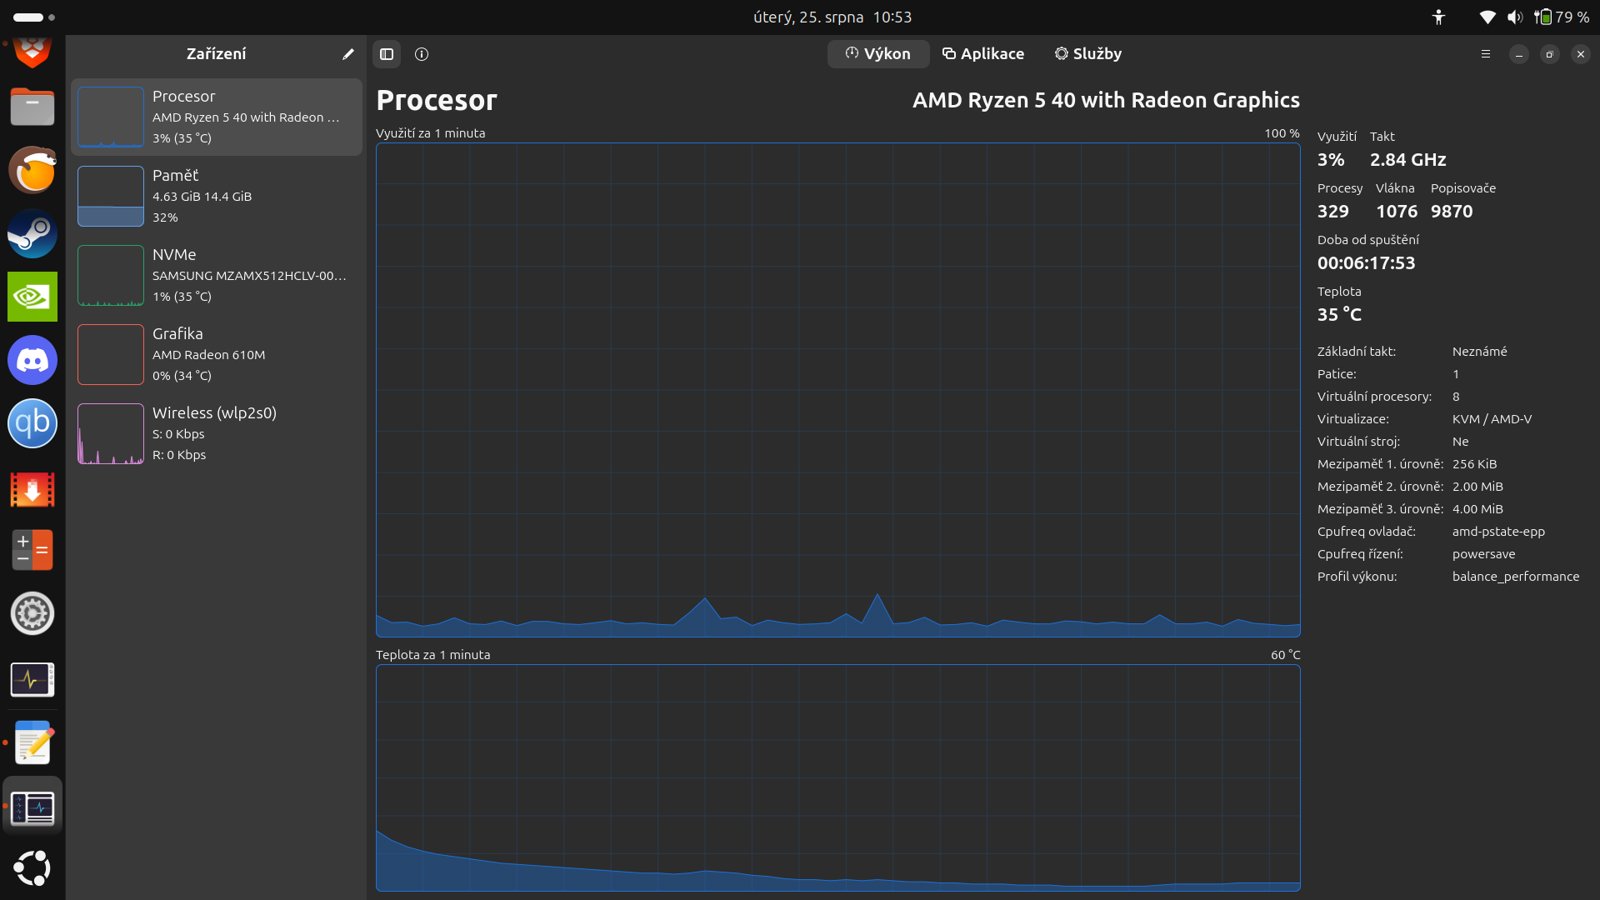Click the Procesy count 329

[x=1333, y=212]
